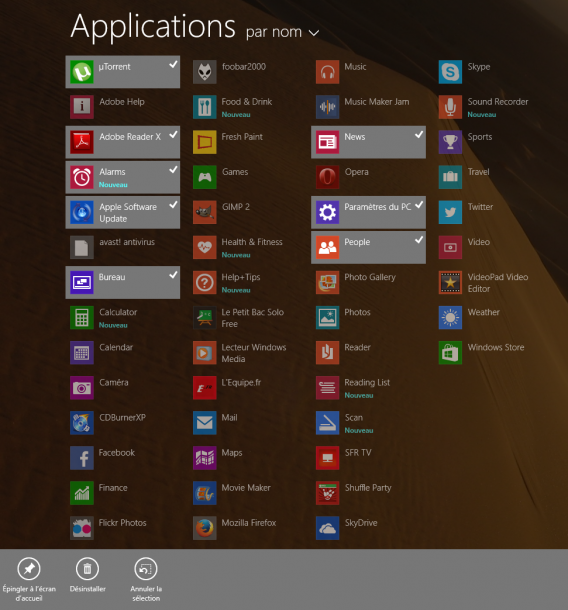Image resolution: width=568 pixels, height=610 pixels.
Task: Click the Video label
Action: coord(479,242)
